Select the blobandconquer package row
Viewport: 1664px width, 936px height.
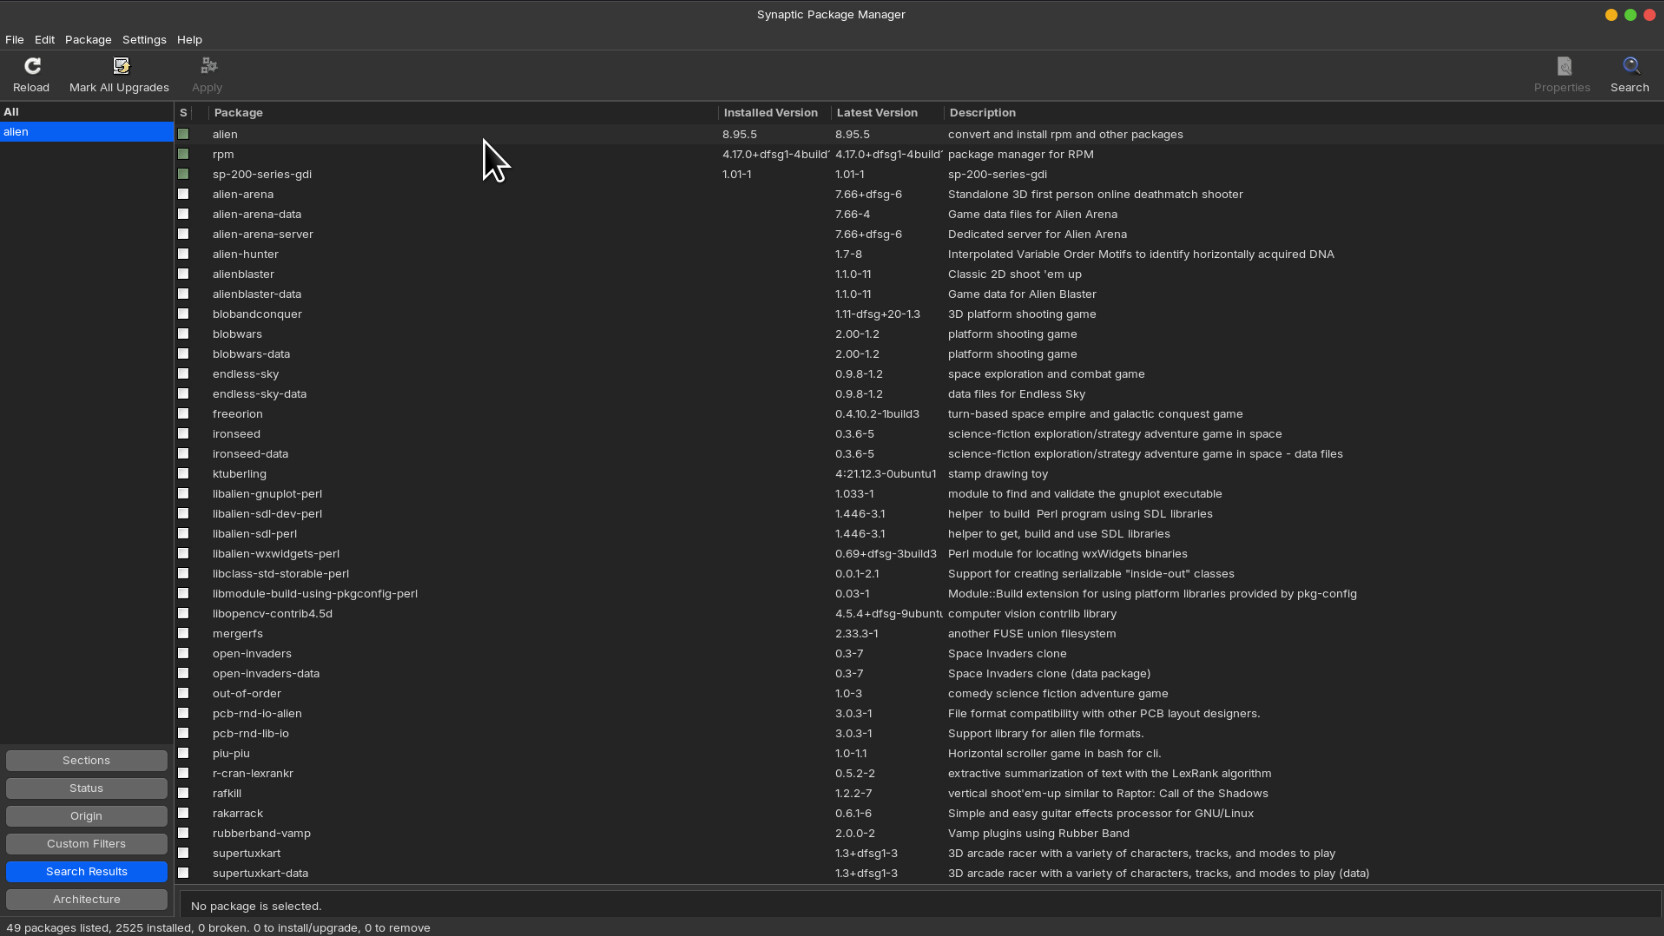[919, 314]
